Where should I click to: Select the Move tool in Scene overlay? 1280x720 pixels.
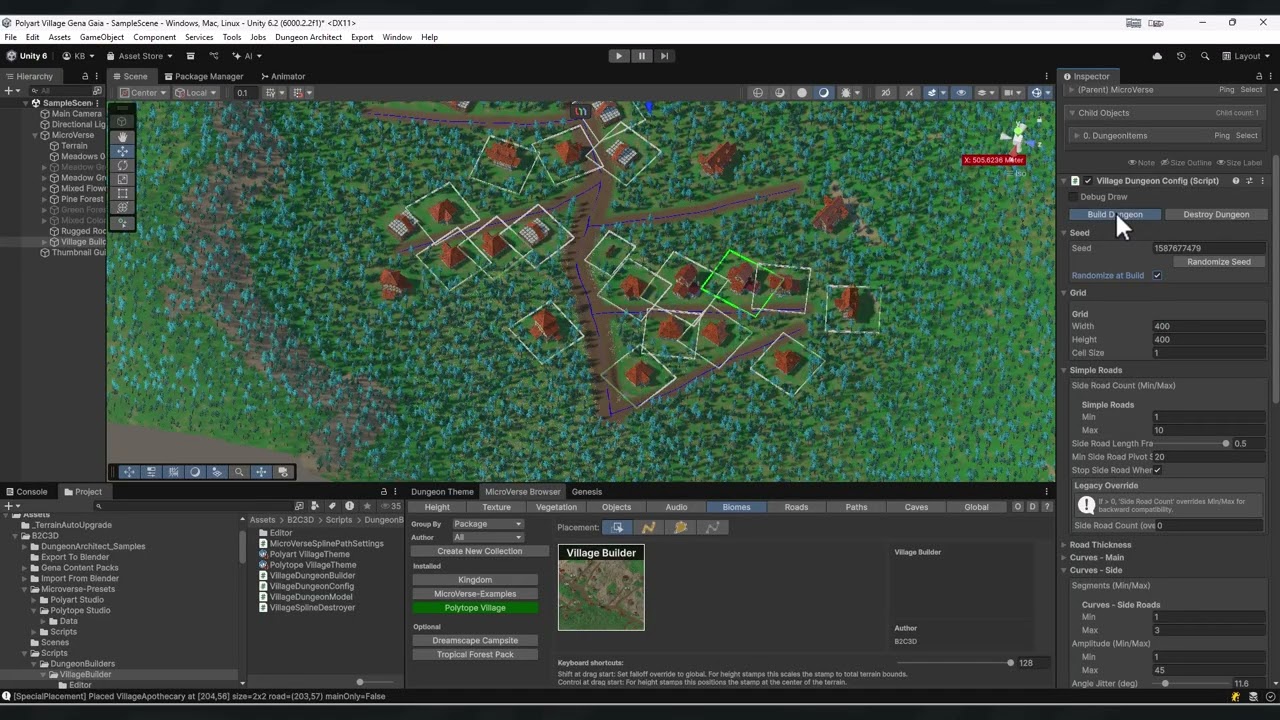pyautogui.click(x=122, y=151)
